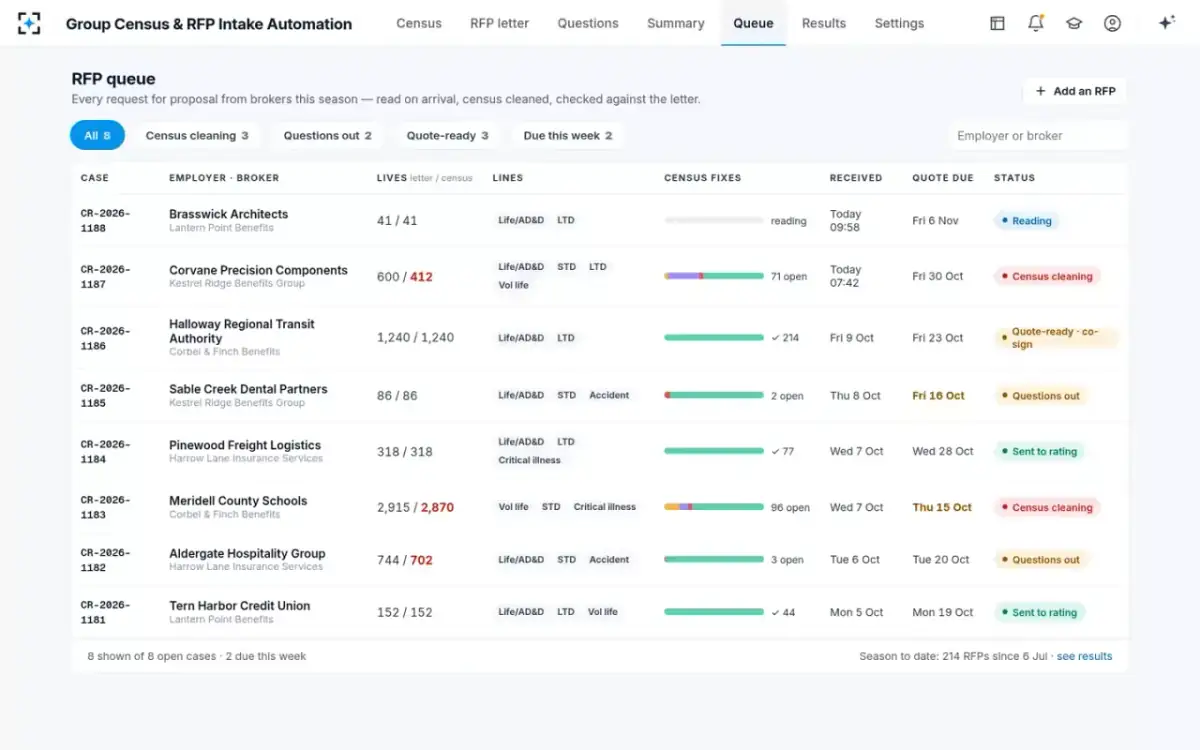Click case number CR-2026-1181
Image resolution: width=1200 pixels, height=750 pixels.
tap(105, 612)
